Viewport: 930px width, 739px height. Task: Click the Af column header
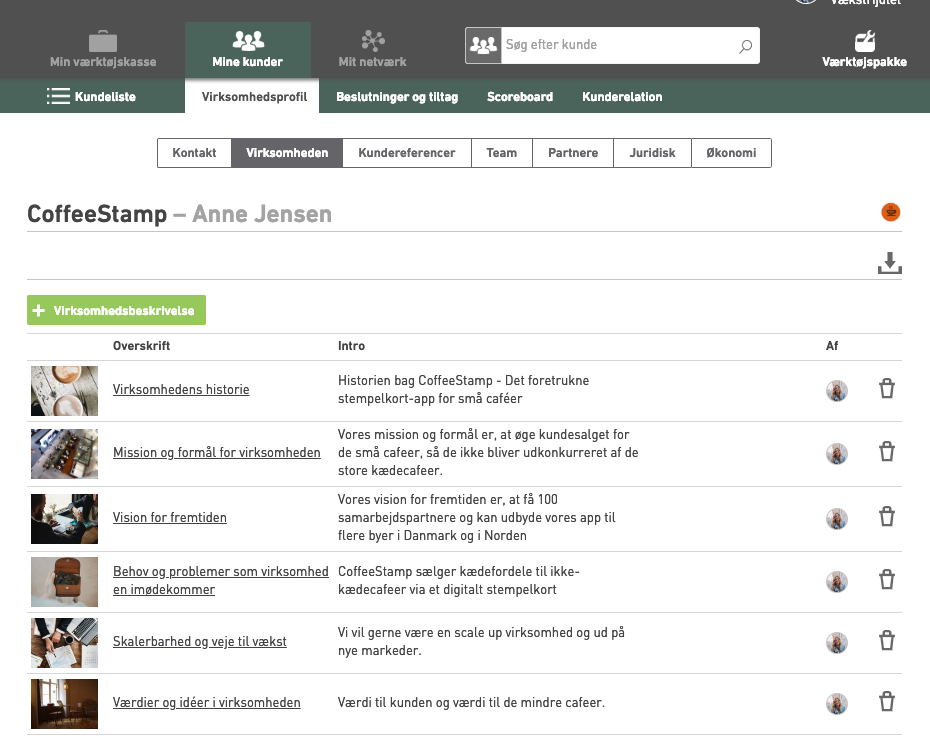(832, 346)
